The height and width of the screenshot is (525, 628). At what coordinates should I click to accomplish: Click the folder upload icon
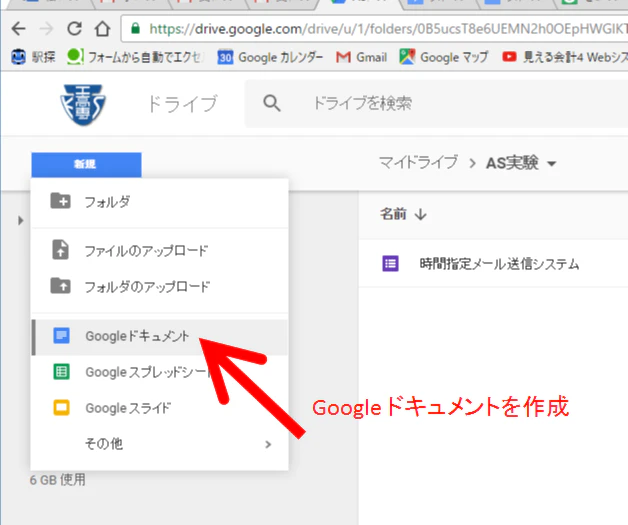(x=60, y=286)
